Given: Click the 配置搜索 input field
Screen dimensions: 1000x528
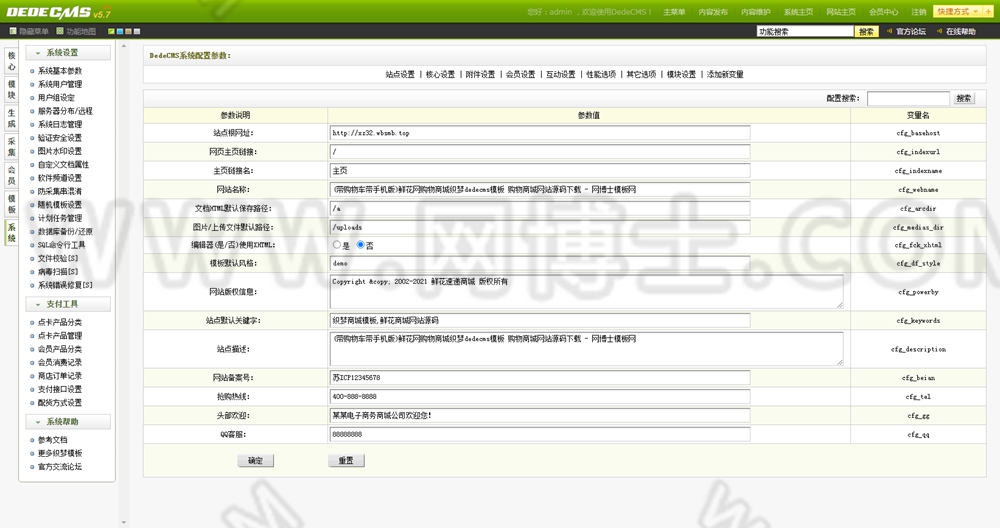Looking at the screenshot, I should 908,98.
